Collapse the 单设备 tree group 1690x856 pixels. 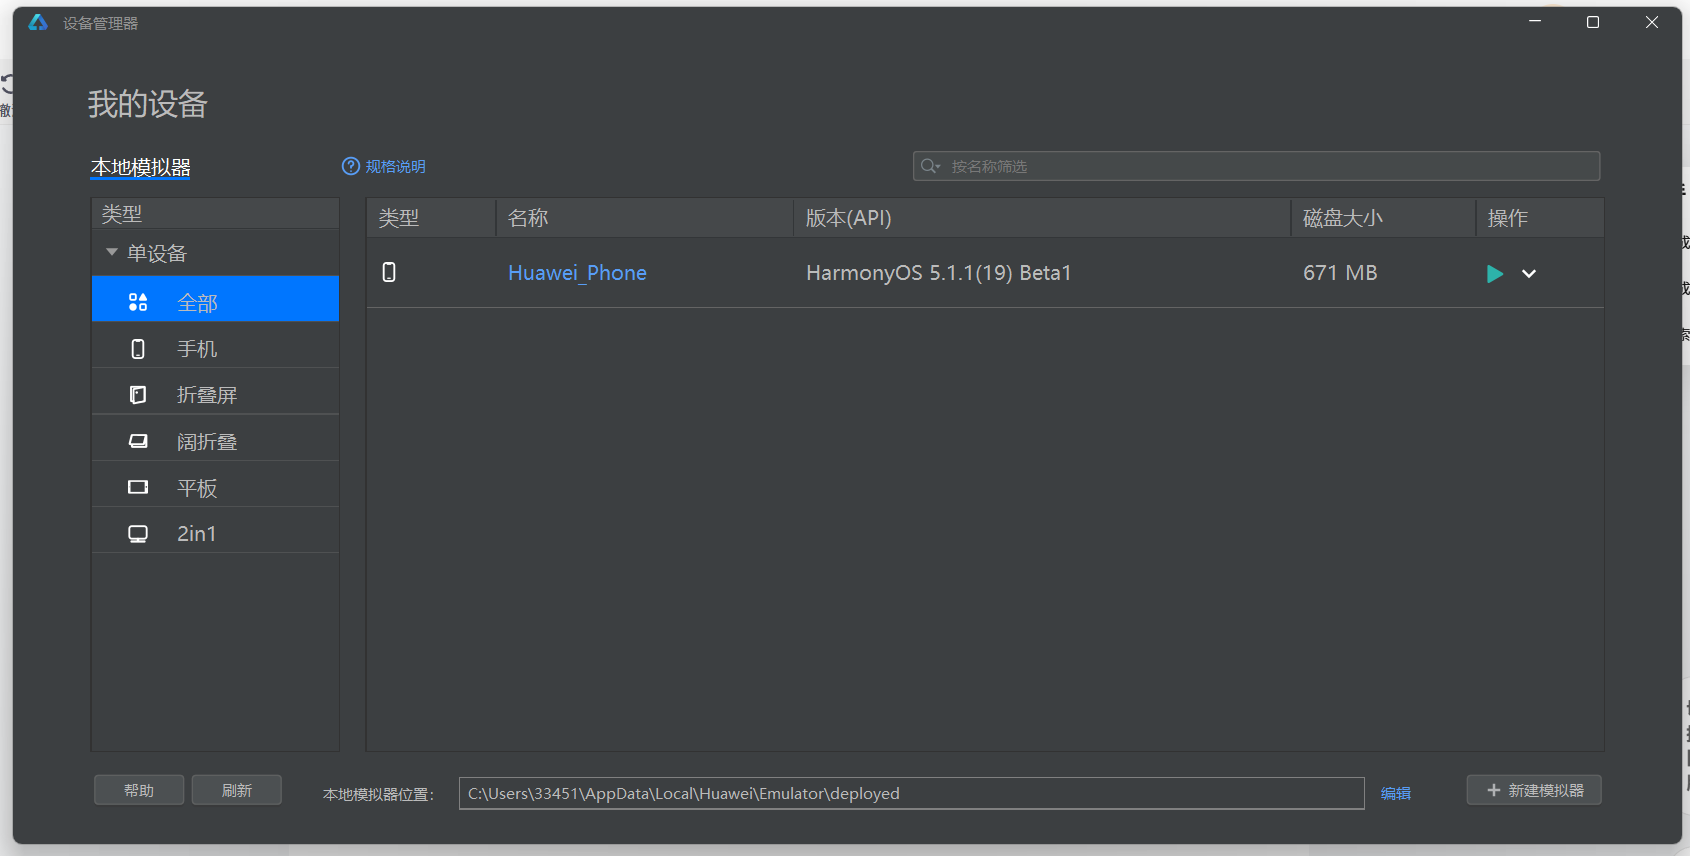(112, 253)
